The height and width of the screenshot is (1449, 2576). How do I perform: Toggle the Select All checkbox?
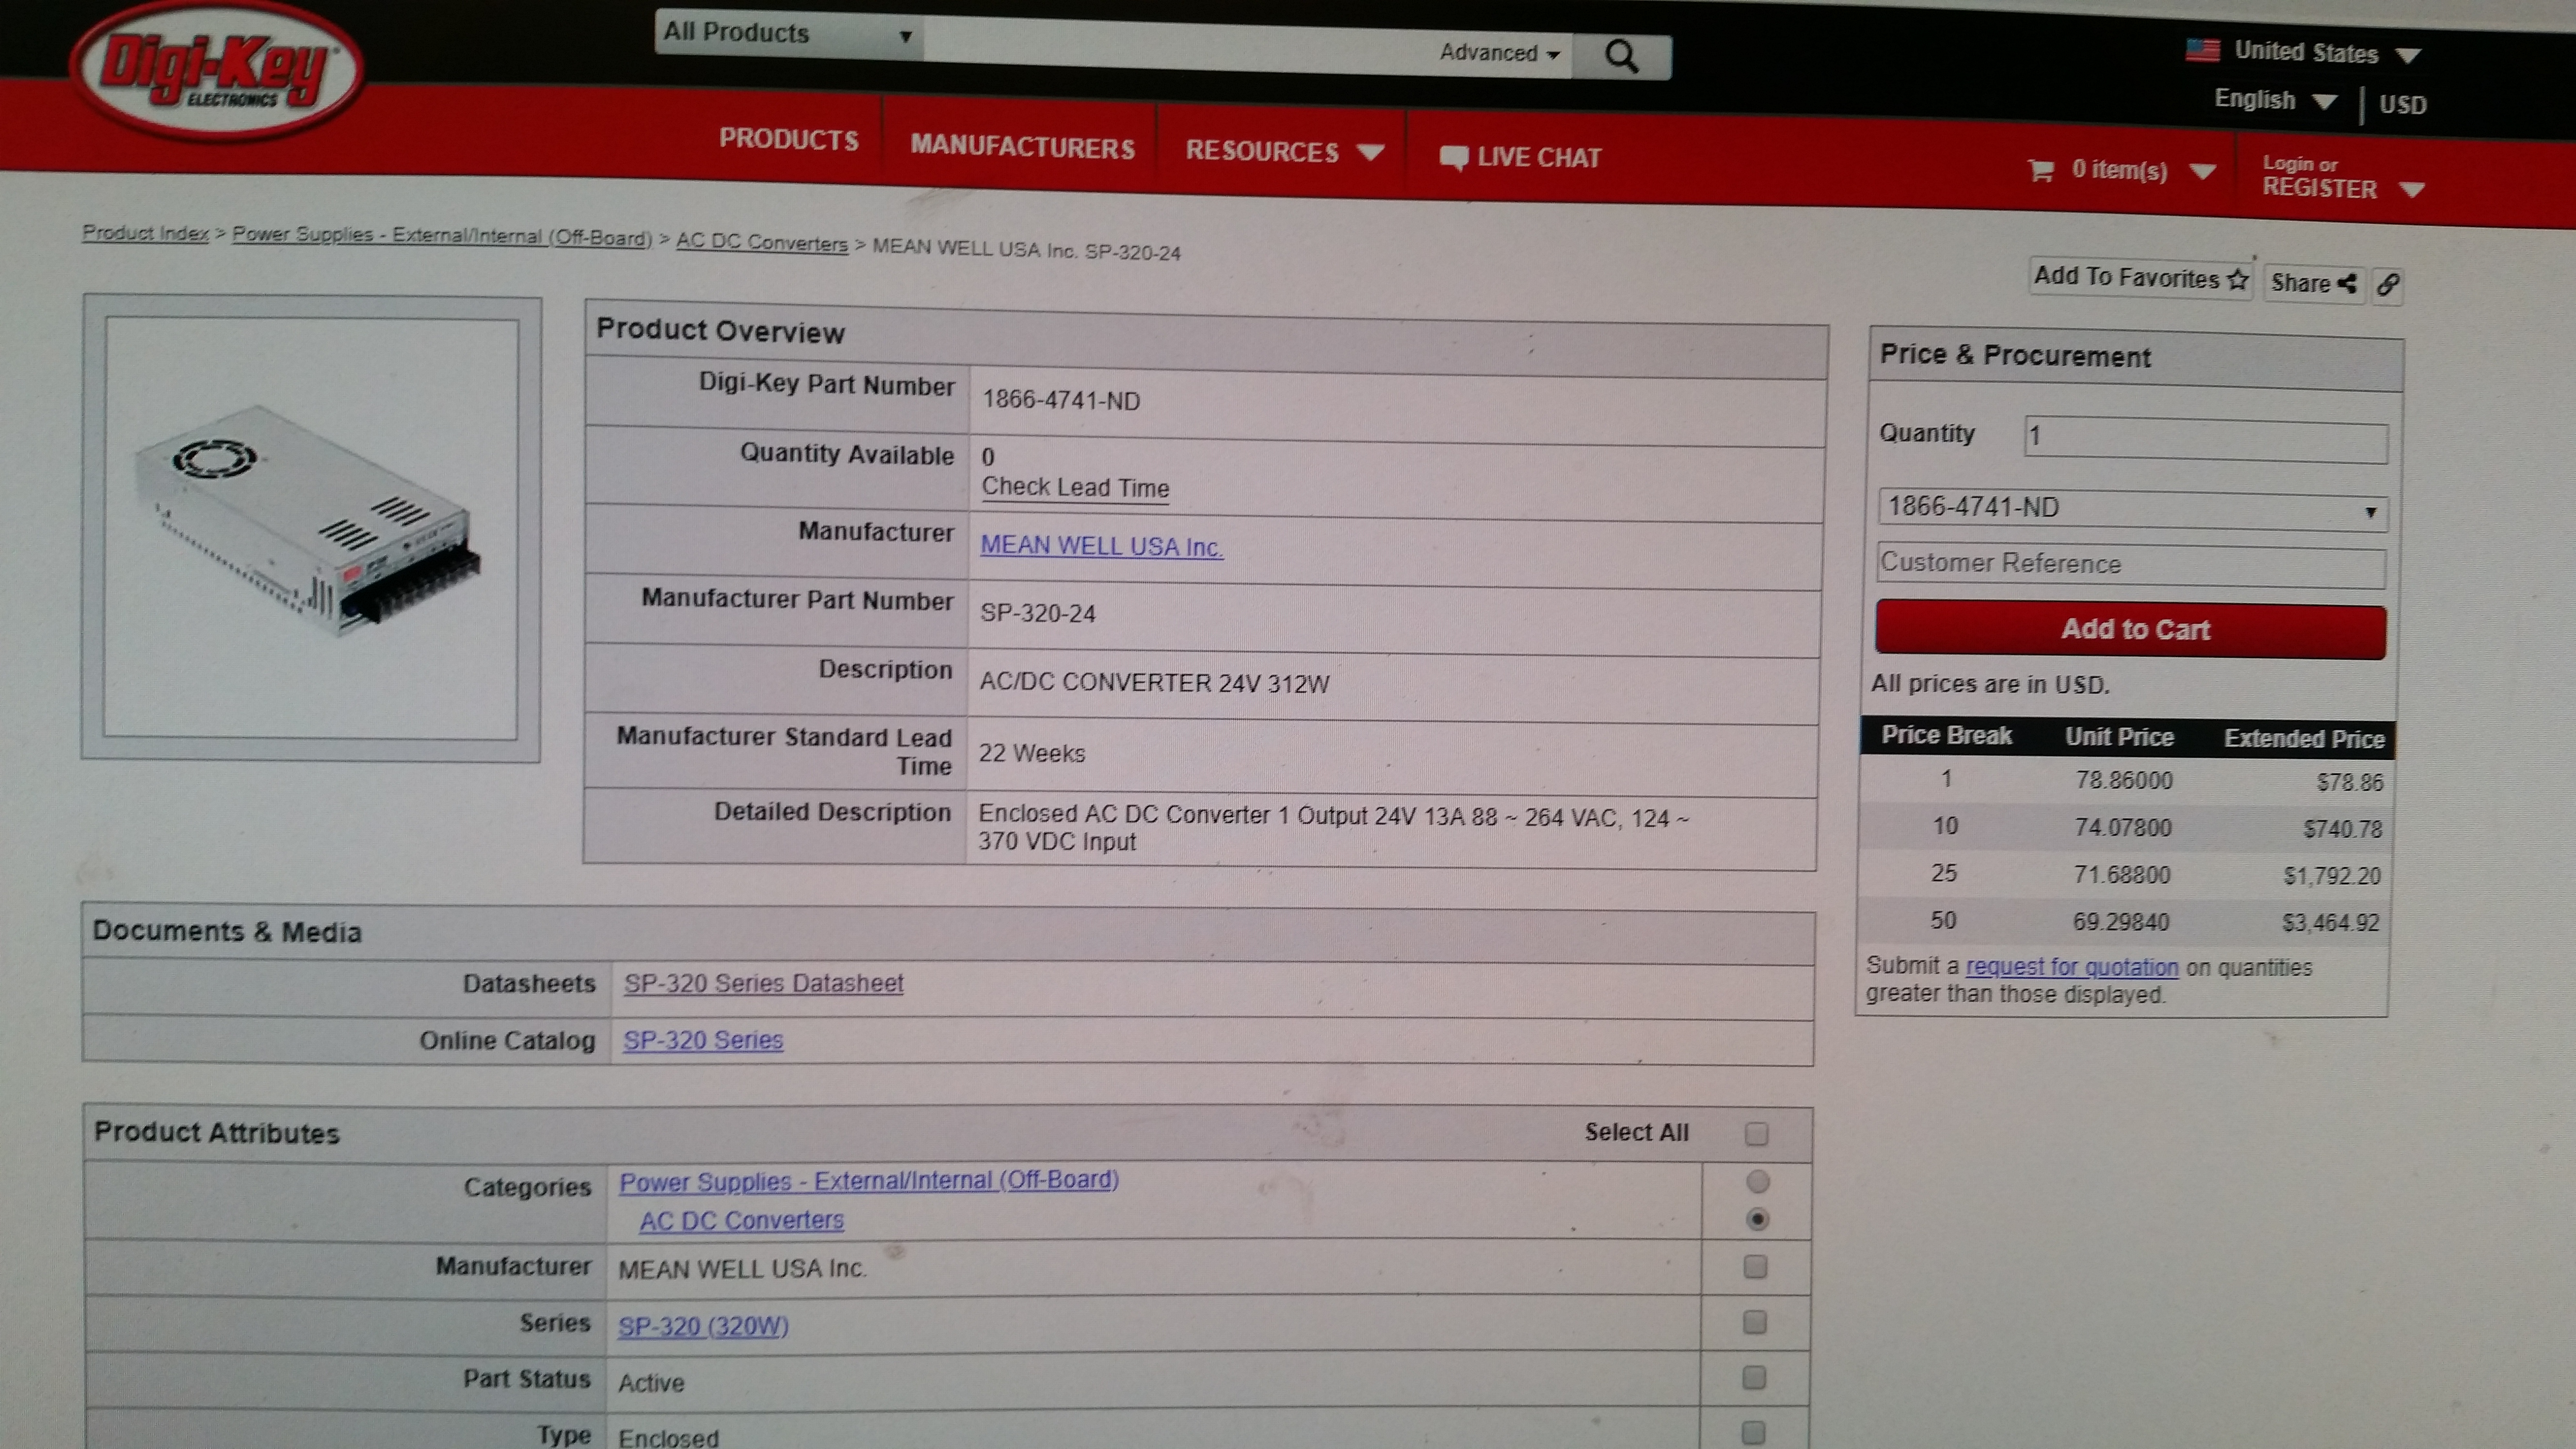click(x=1756, y=1134)
